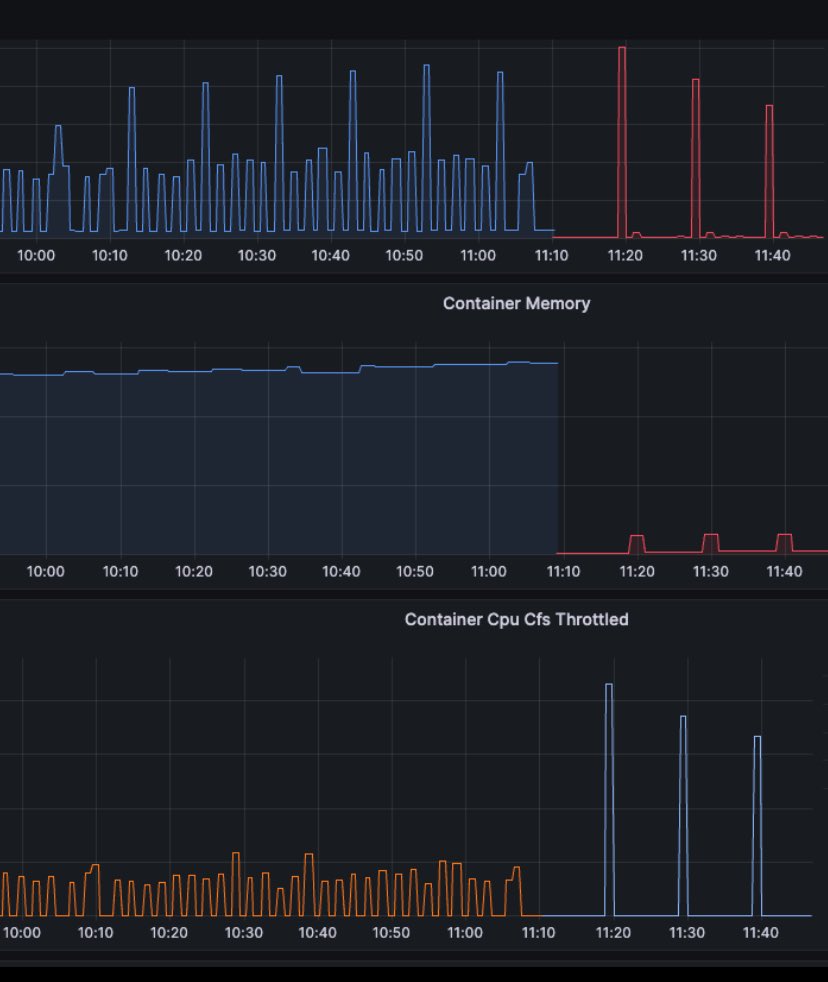Click 10:00 label on Cfs Throttled axis

[x=22, y=933]
